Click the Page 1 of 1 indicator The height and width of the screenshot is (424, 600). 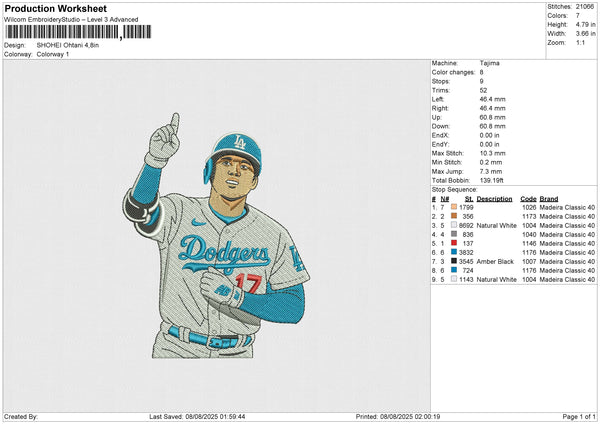pos(579,416)
